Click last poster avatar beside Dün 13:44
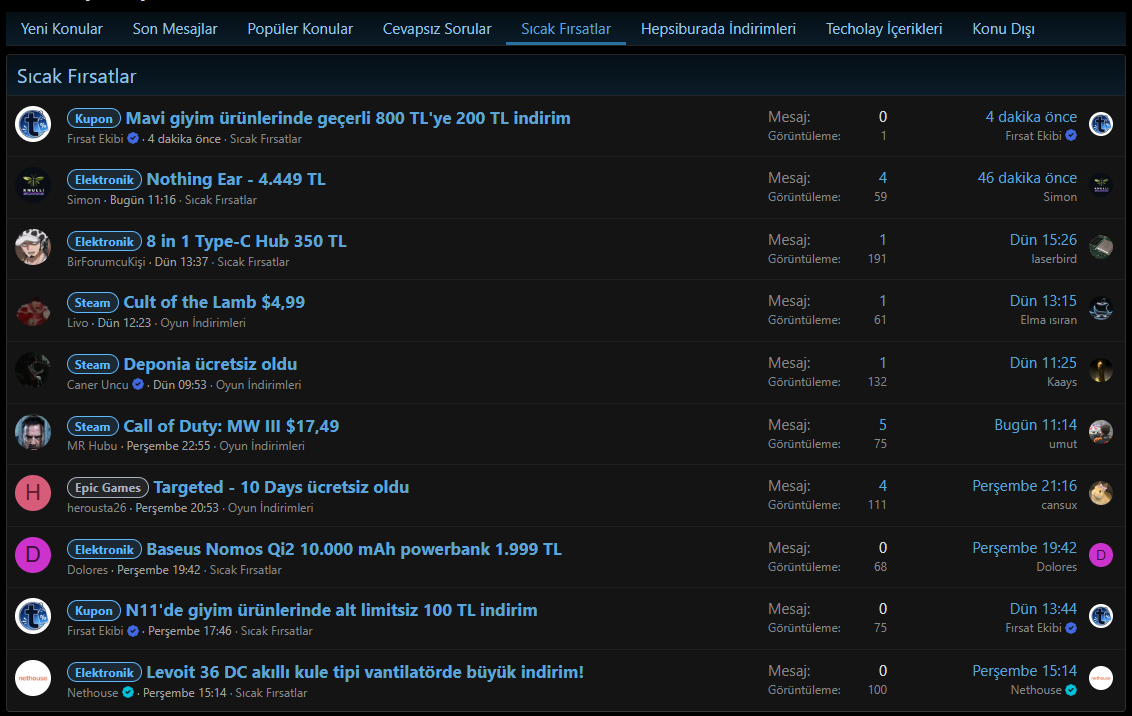Image resolution: width=1132 pixels, height=716 pixels. point(1101,616)
